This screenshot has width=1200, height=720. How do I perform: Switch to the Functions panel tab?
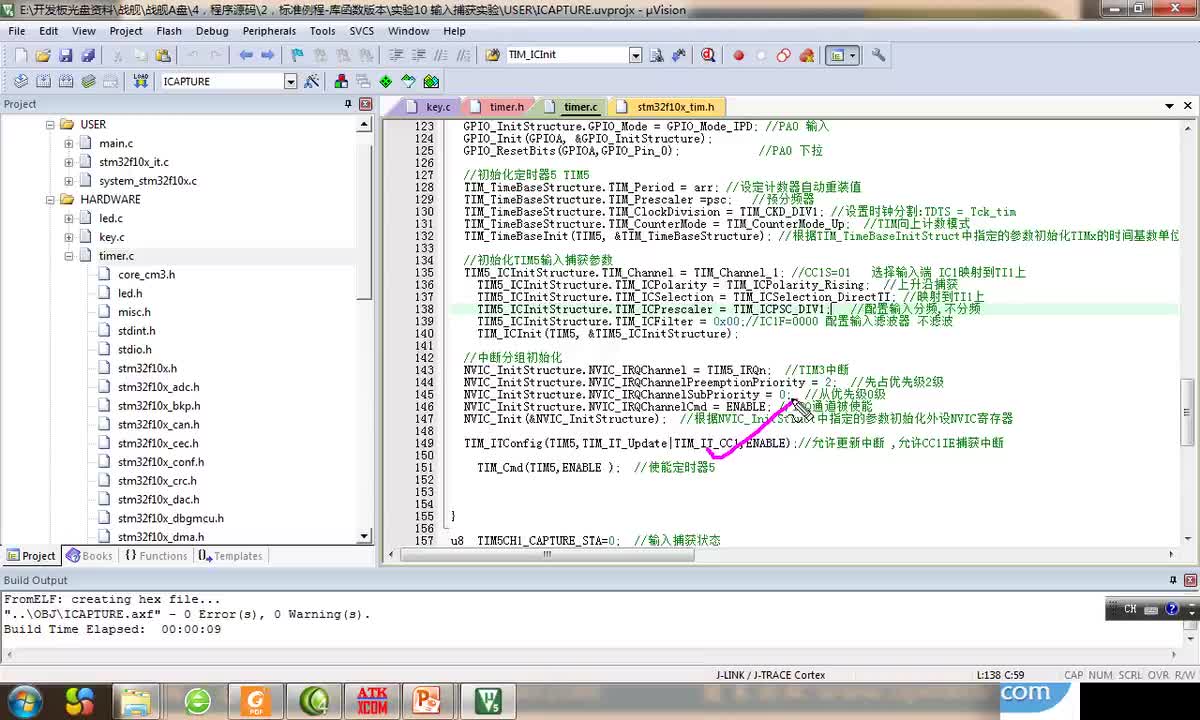[x=155, y=556]
